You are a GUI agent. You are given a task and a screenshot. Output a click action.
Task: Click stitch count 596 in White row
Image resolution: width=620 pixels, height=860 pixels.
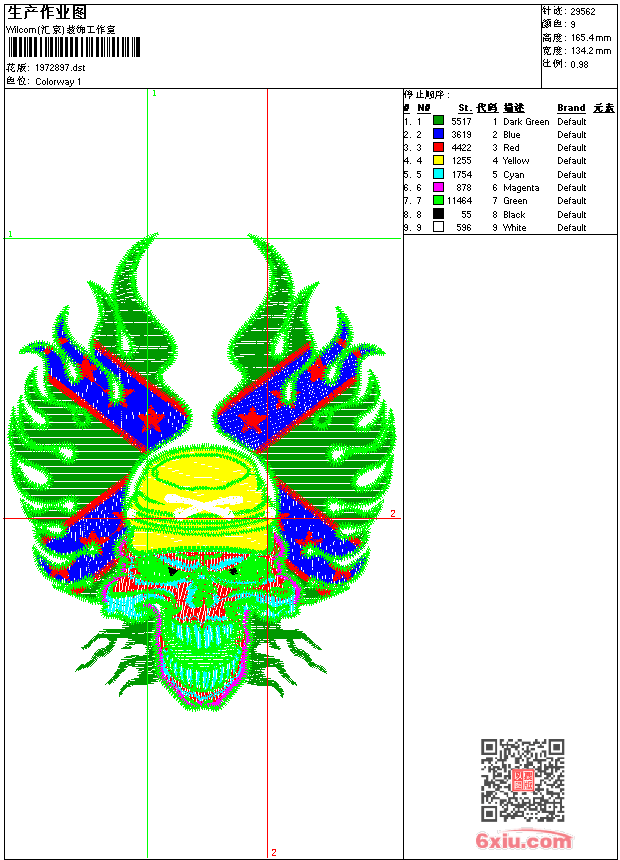(464, 228)
